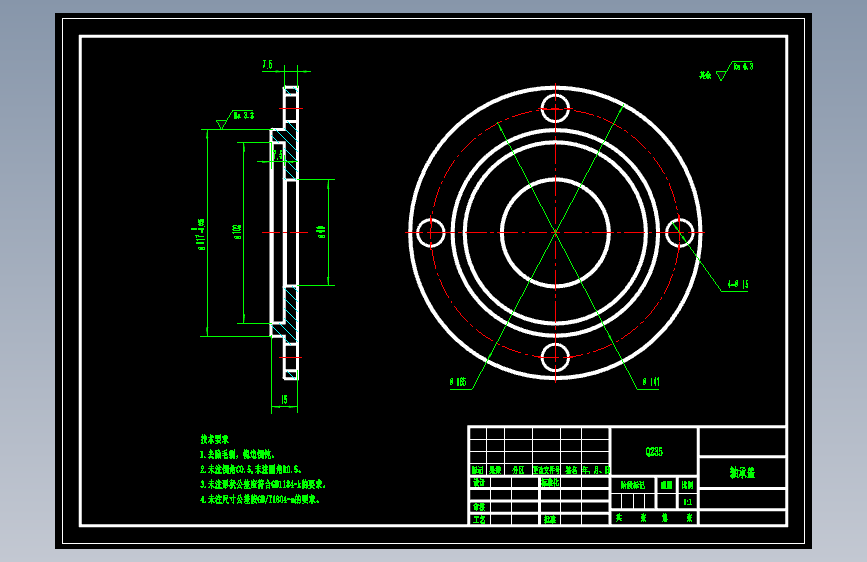This screenshot has height=562, width=867.
Task: Click the 设计 cell in the title block
Action: (479, 482)
